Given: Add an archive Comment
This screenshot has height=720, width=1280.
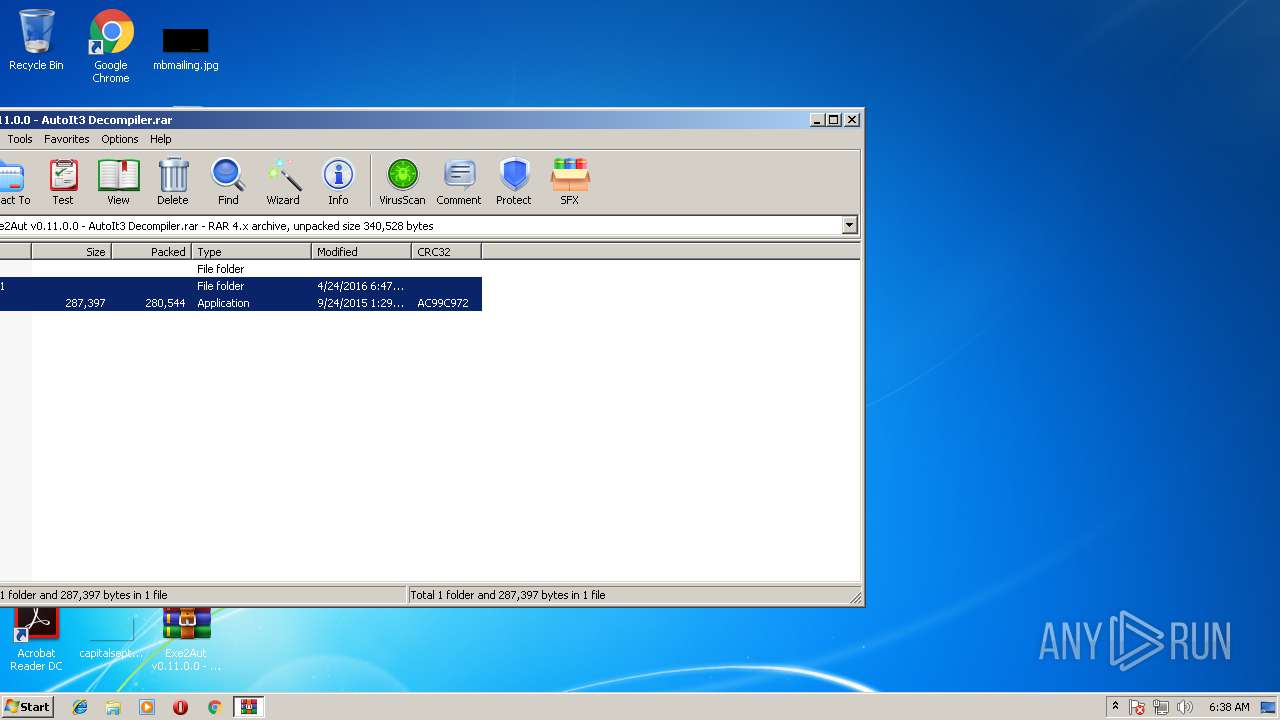Looking at the screenshot, I should 459,181.
